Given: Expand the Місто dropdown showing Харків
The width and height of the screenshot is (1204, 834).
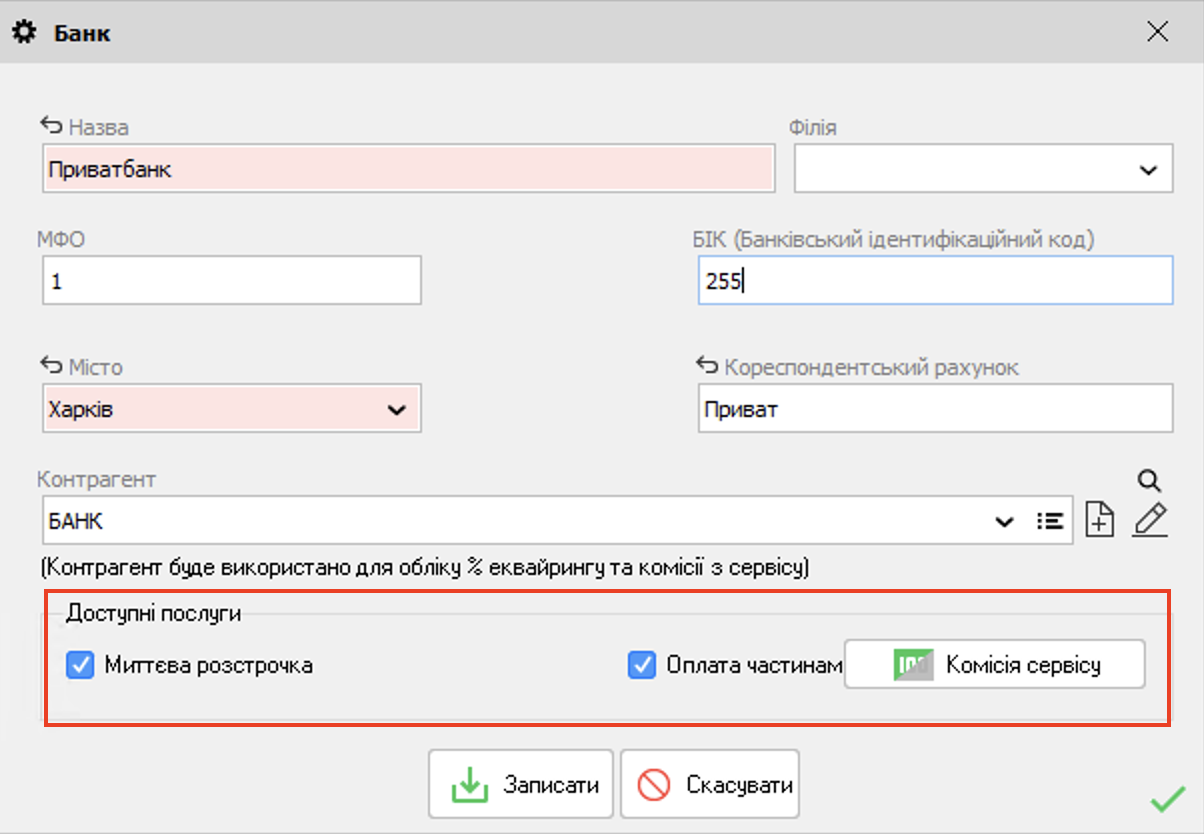Looking at the screenshot, I should pyautogui.click(x=396, y=408).
